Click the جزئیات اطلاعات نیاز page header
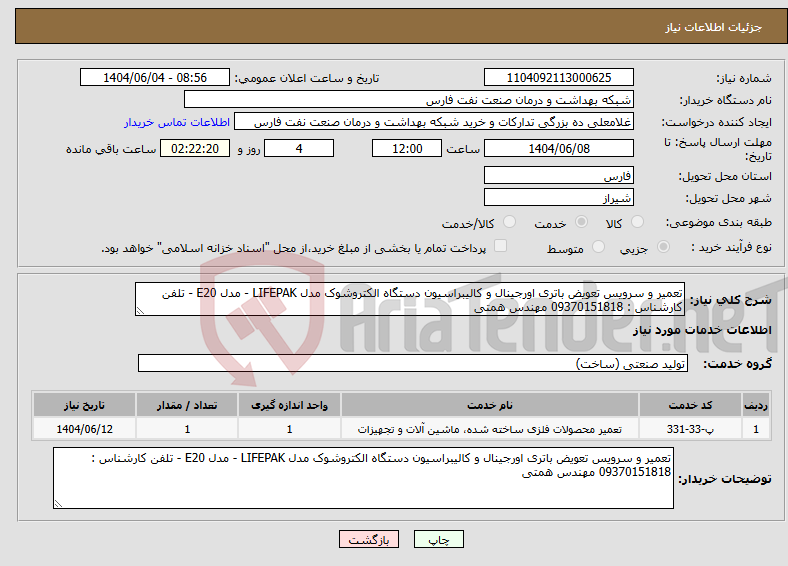This screenshot has width=788, height=566. click(x=714, y=27)
